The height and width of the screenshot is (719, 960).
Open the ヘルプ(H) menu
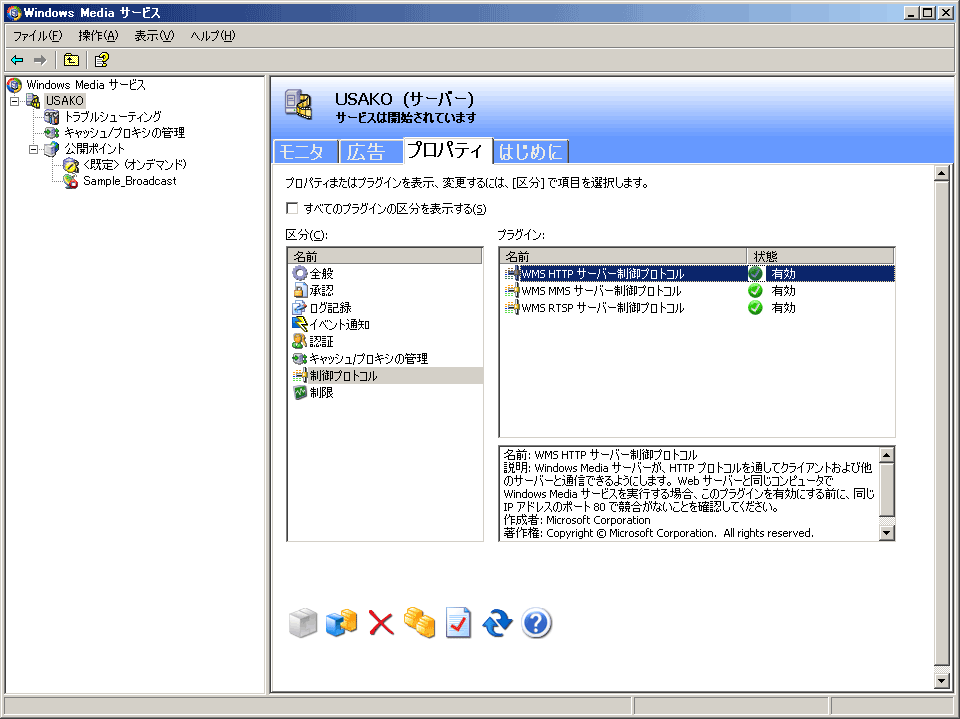pos(212,36)
